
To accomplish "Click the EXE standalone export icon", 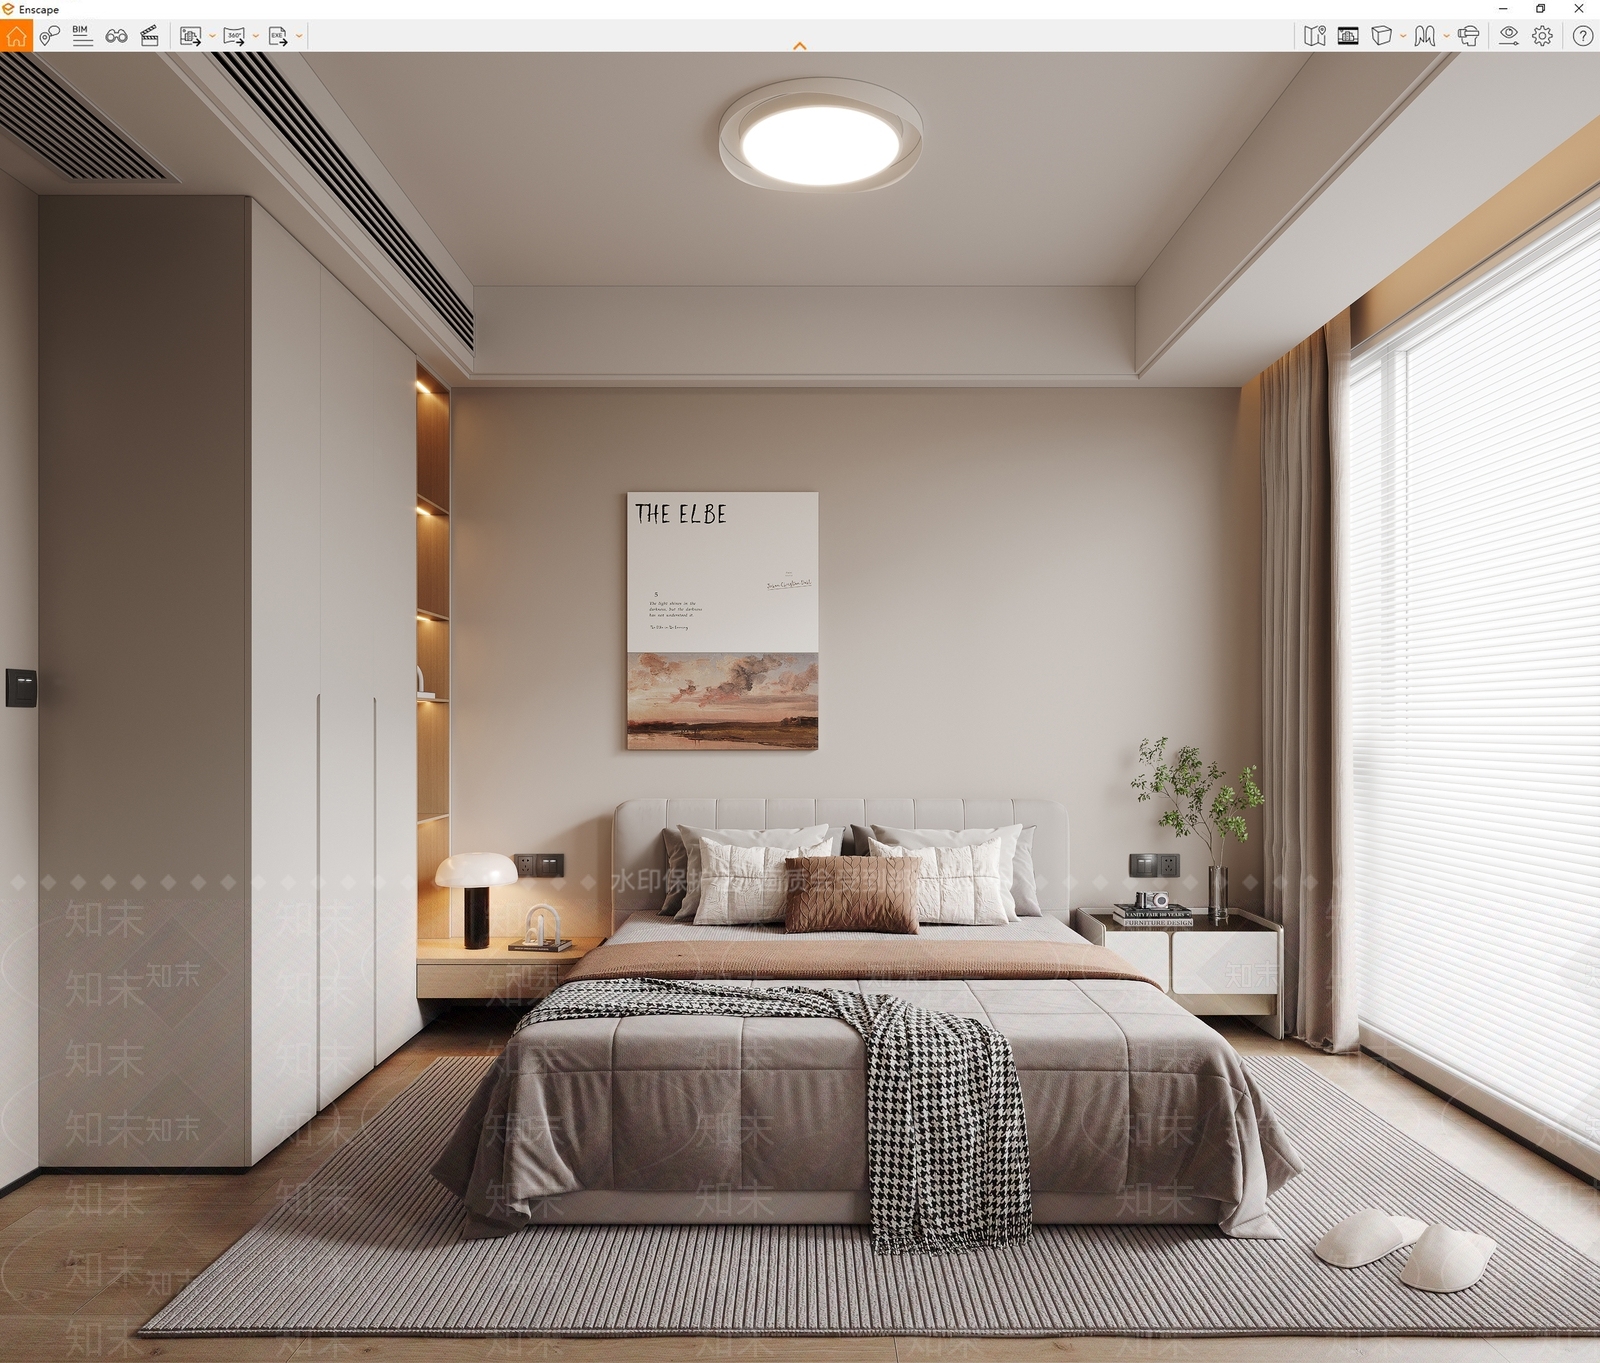I will [x=278, y=36].
